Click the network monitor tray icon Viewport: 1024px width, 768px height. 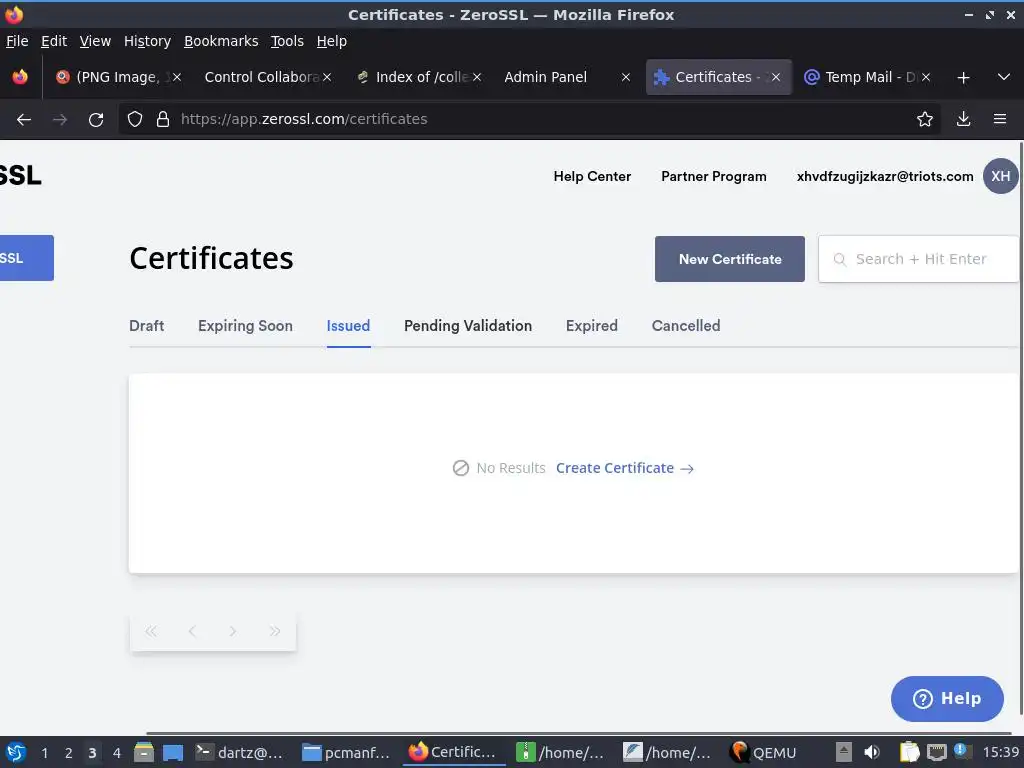click(937, 752)
